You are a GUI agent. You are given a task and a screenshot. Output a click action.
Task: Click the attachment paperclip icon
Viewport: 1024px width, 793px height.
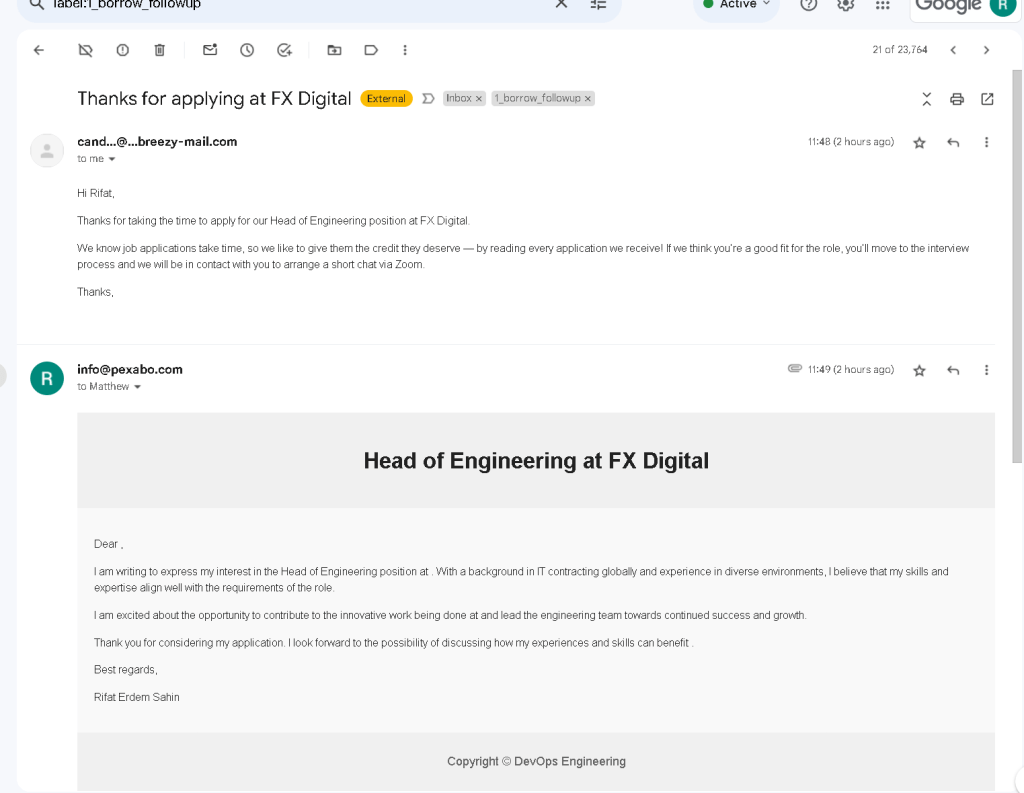click(x=794, y=368)
